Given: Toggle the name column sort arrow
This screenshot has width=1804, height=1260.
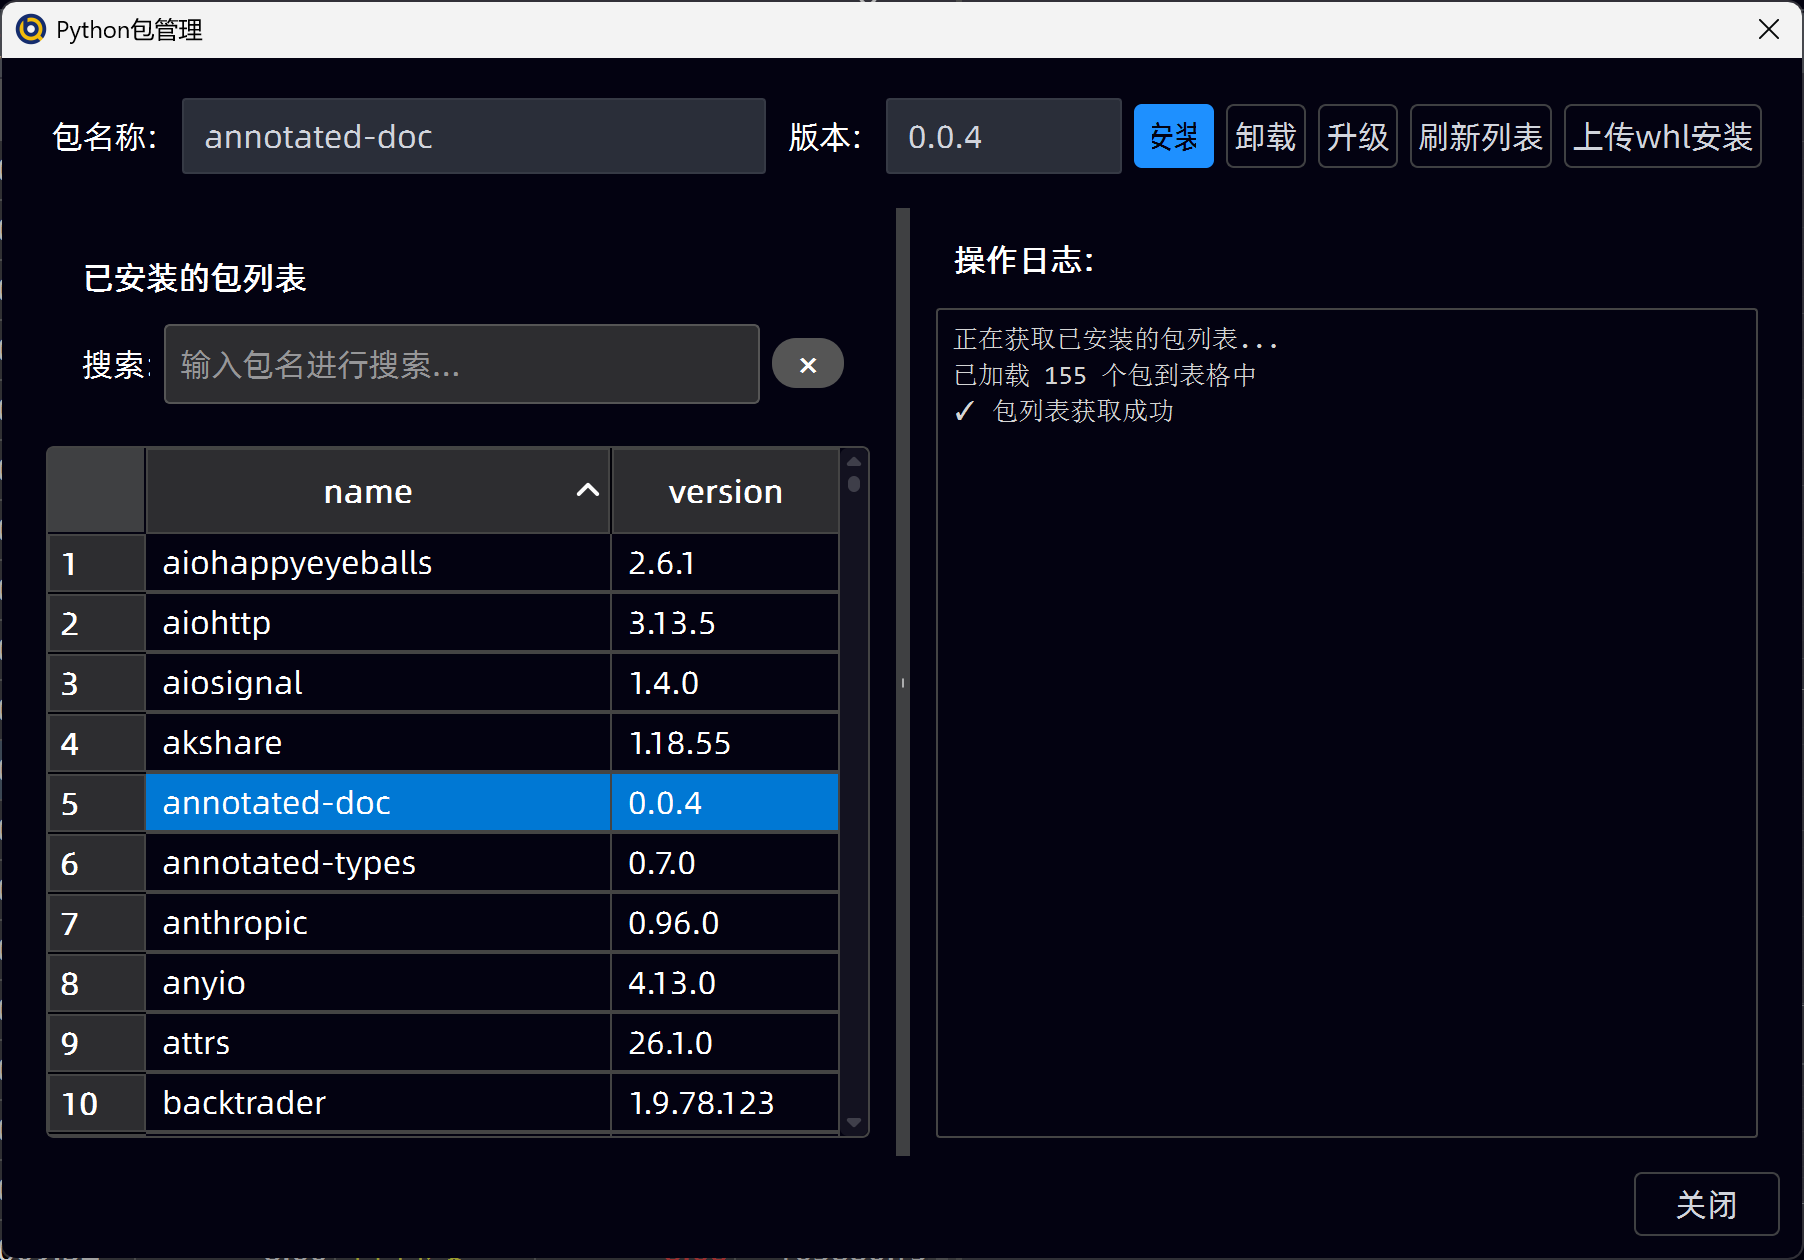Looking at the screenshot, I should point(588,490).
